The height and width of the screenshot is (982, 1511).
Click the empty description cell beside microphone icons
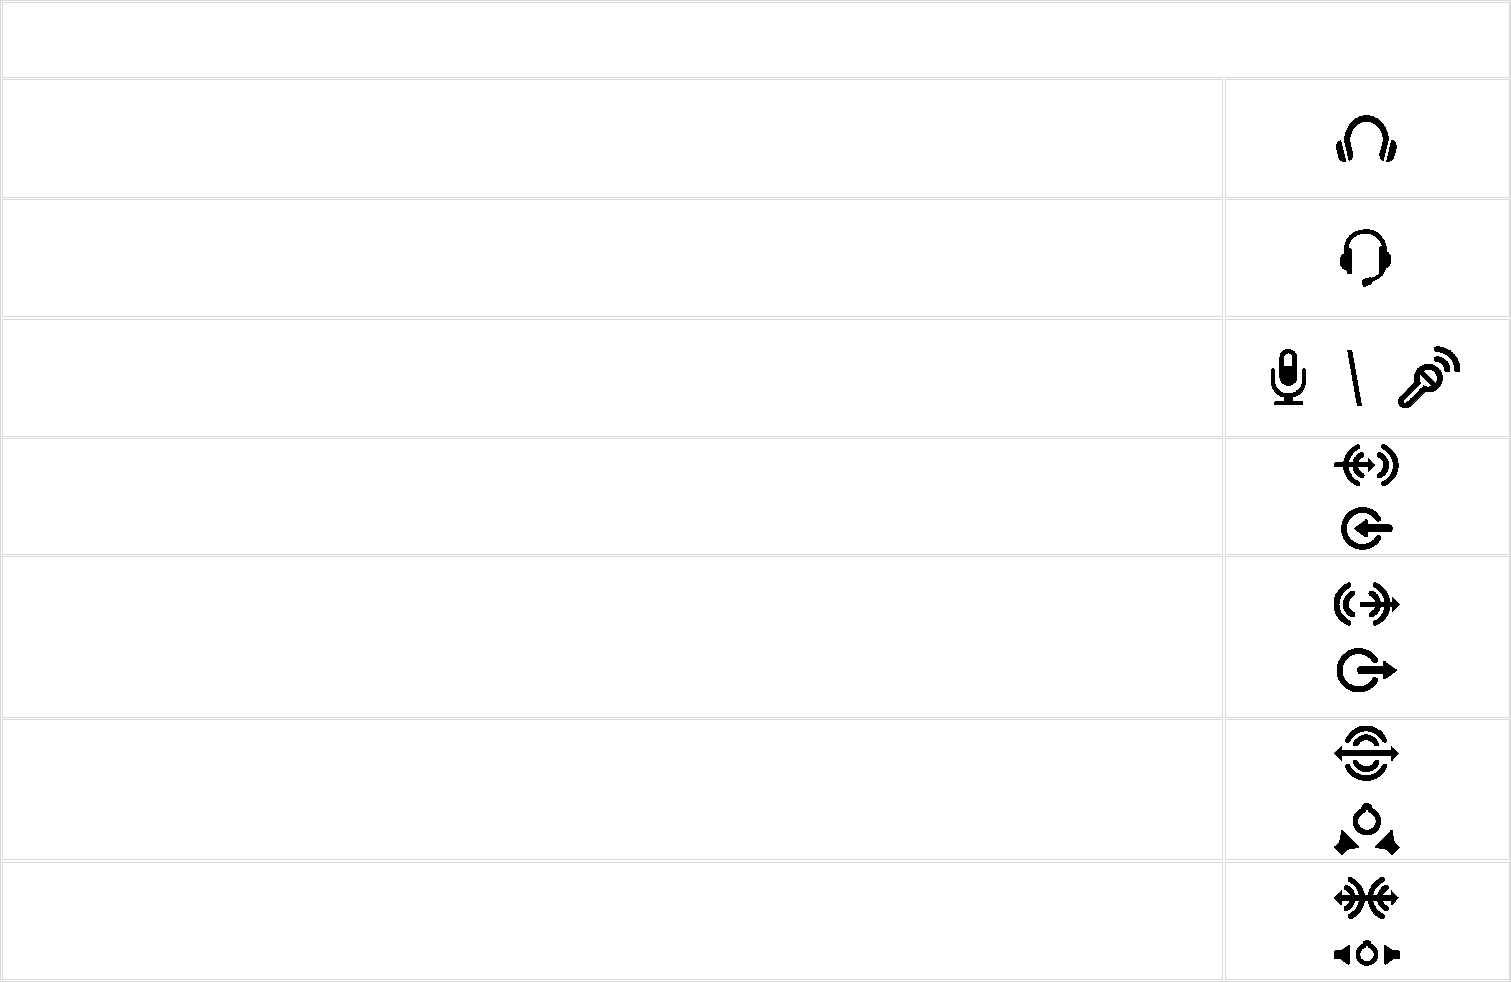click(612, 378)
